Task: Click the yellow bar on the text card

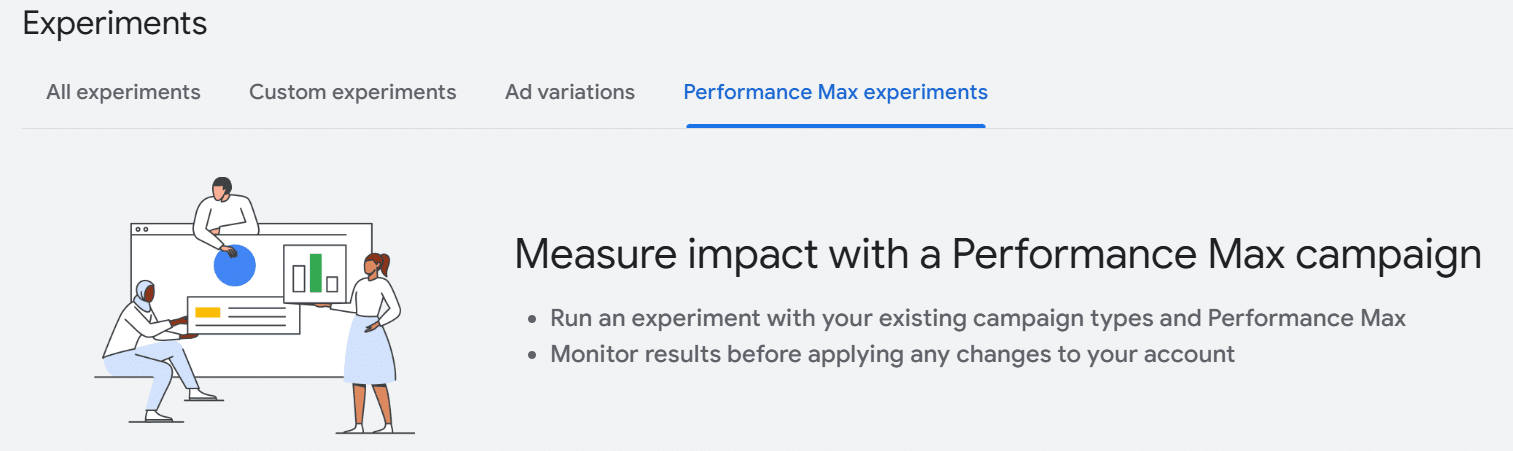Action: pyautogui.click(x=208, y=313)
